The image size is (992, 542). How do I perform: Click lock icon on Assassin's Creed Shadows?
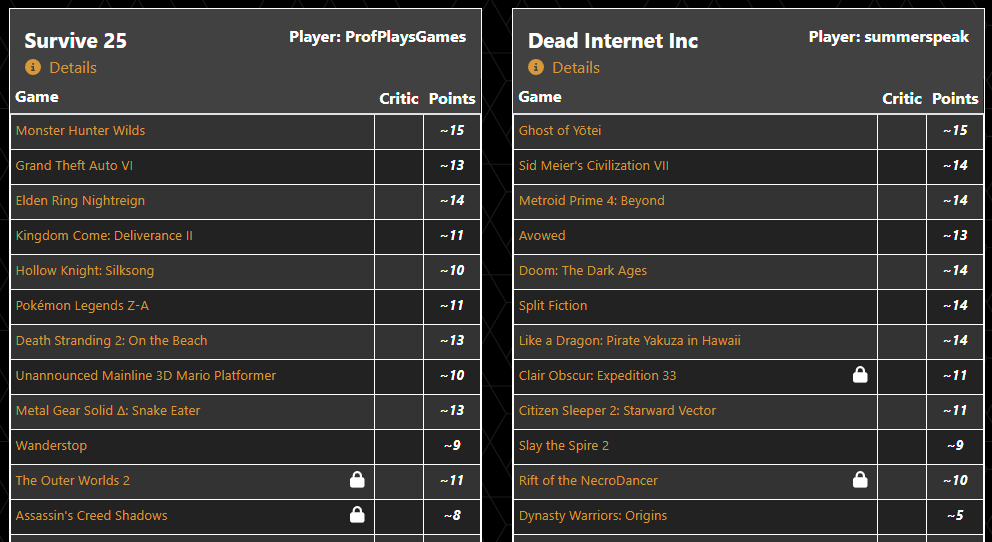point(357,515)
